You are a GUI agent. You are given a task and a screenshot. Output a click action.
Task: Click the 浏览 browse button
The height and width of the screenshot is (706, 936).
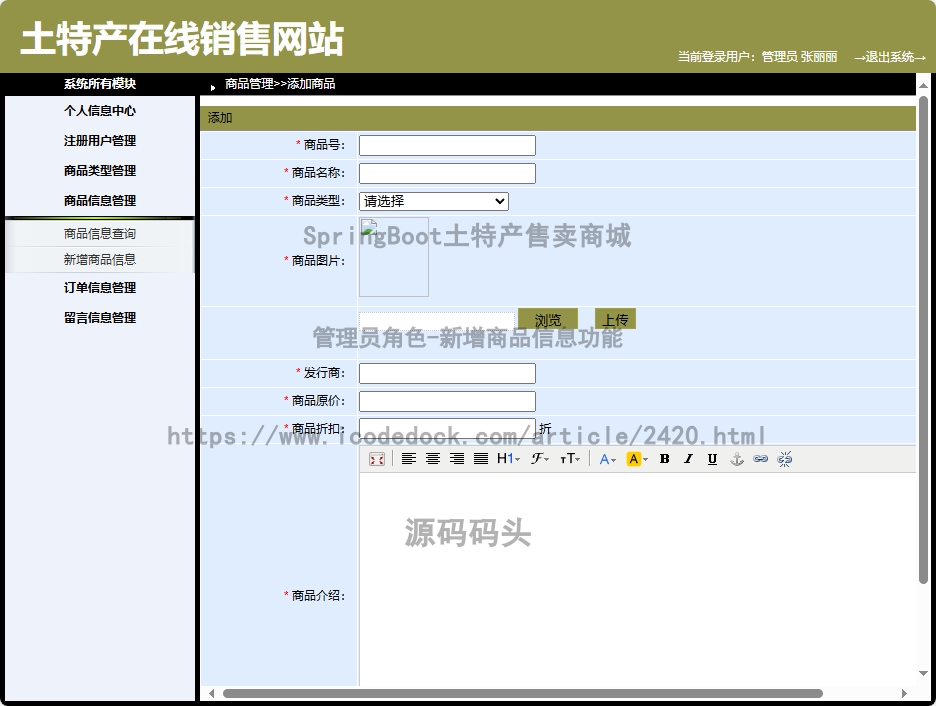click(x=547, y=320)
